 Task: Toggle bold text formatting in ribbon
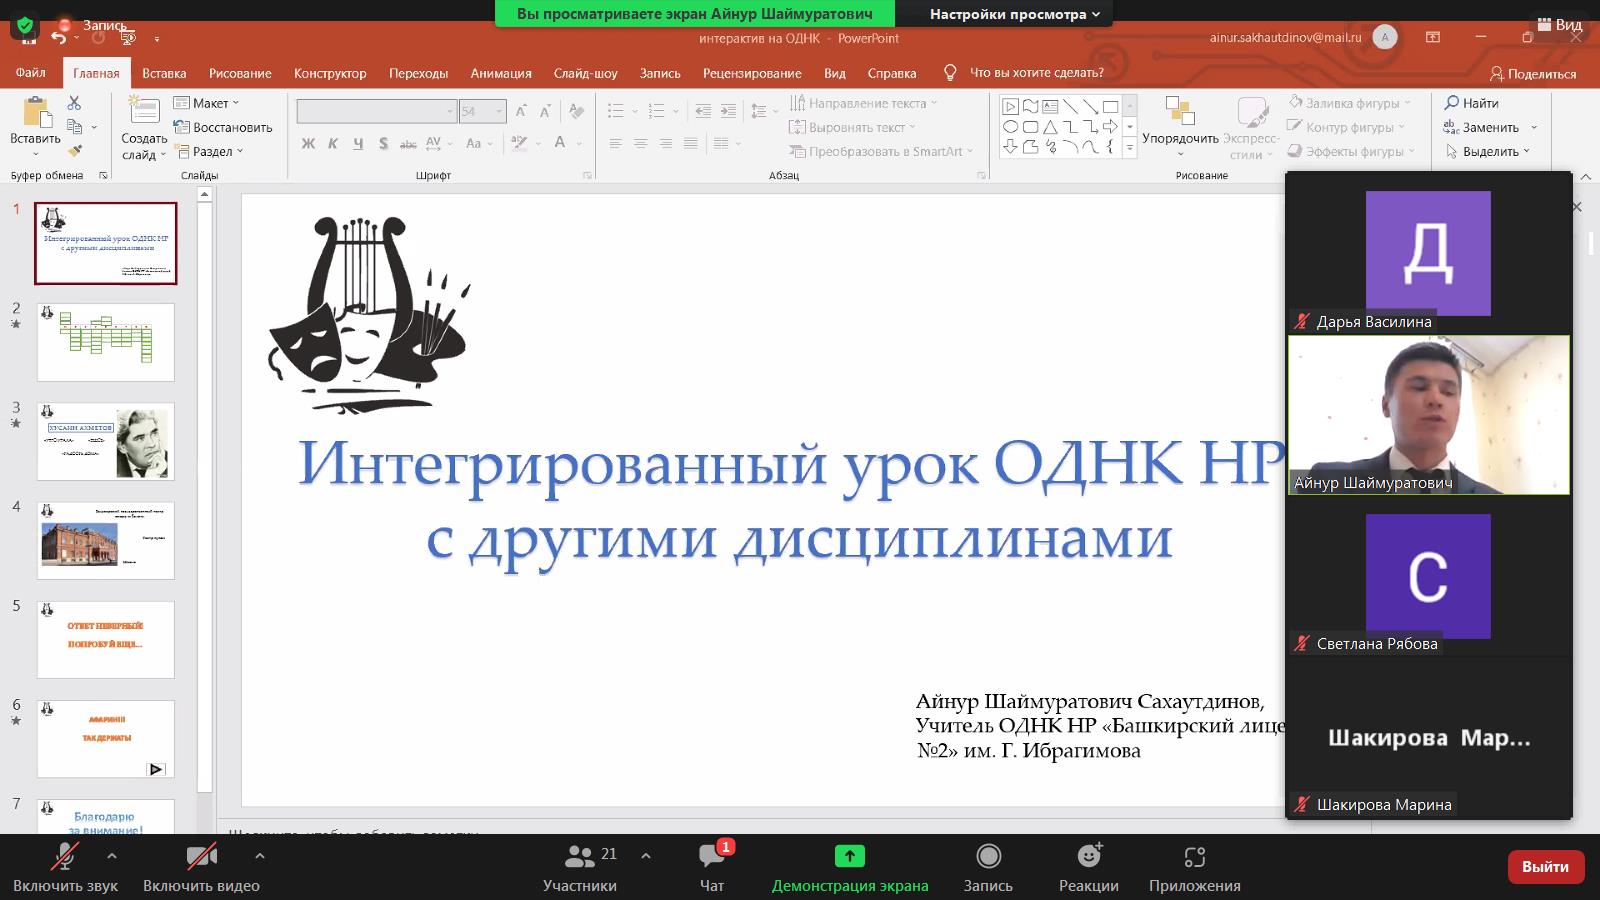point(308,144)
